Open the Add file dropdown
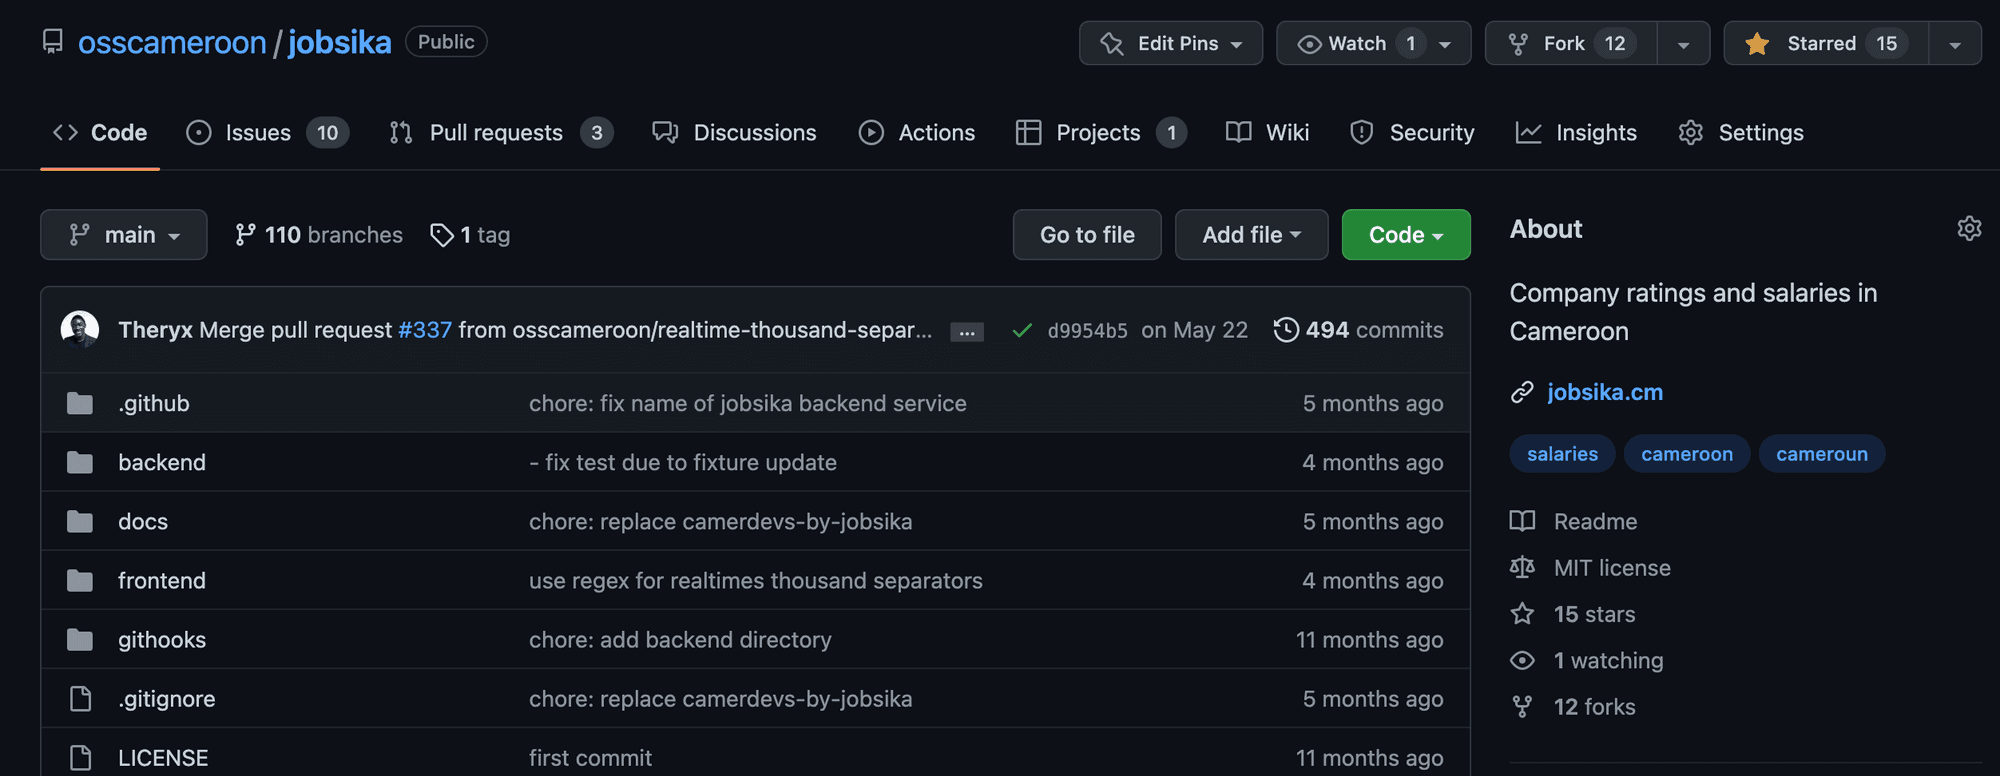 pyautogui.click(x=1251, y=235)
